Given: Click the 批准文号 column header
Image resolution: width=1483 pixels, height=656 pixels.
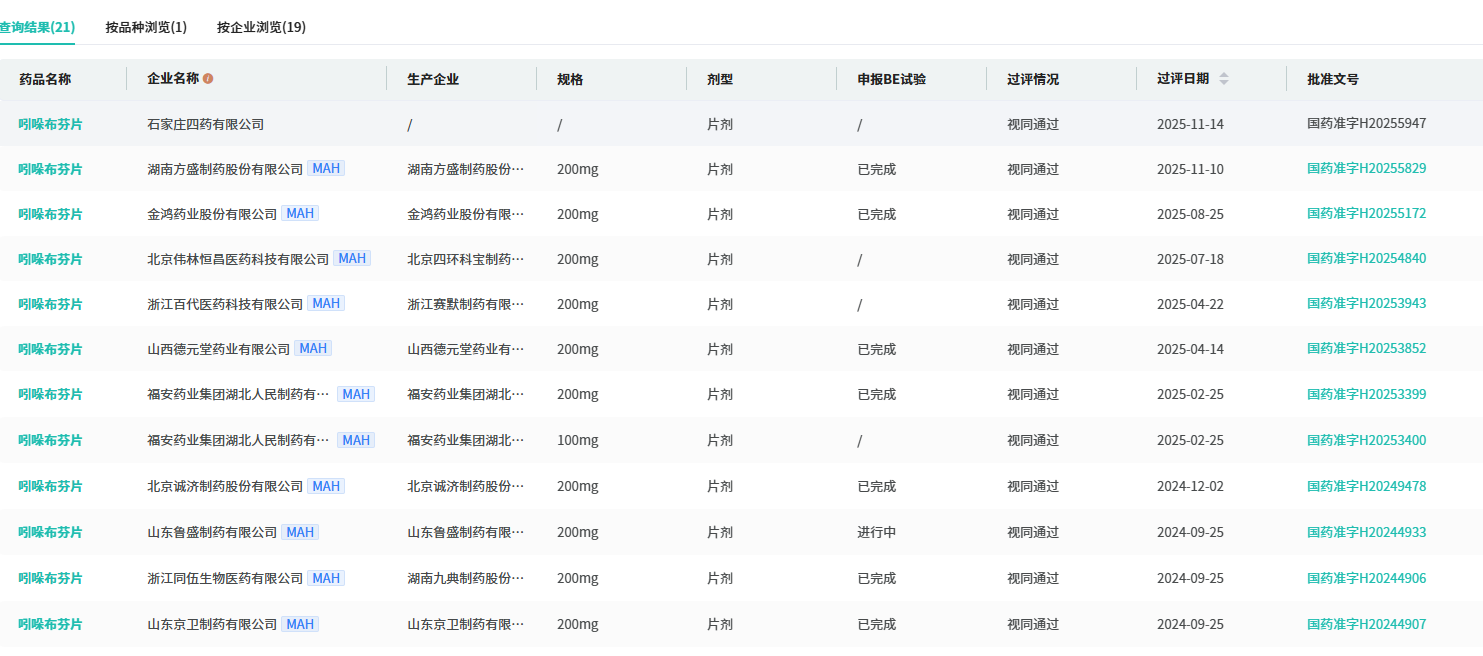Looking at the screenshot, I should tap(1333, 79).
